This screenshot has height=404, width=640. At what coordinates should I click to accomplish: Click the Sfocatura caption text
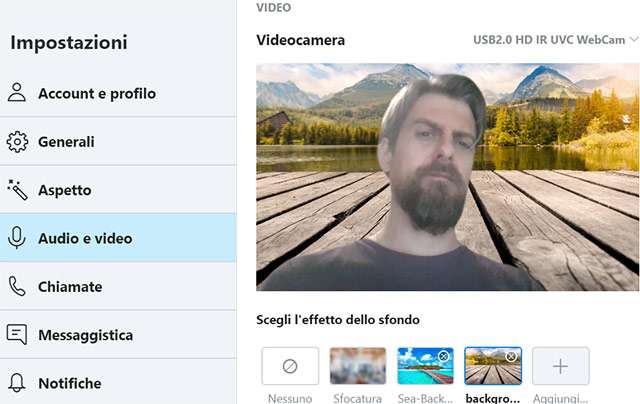(x=358, y=398)
